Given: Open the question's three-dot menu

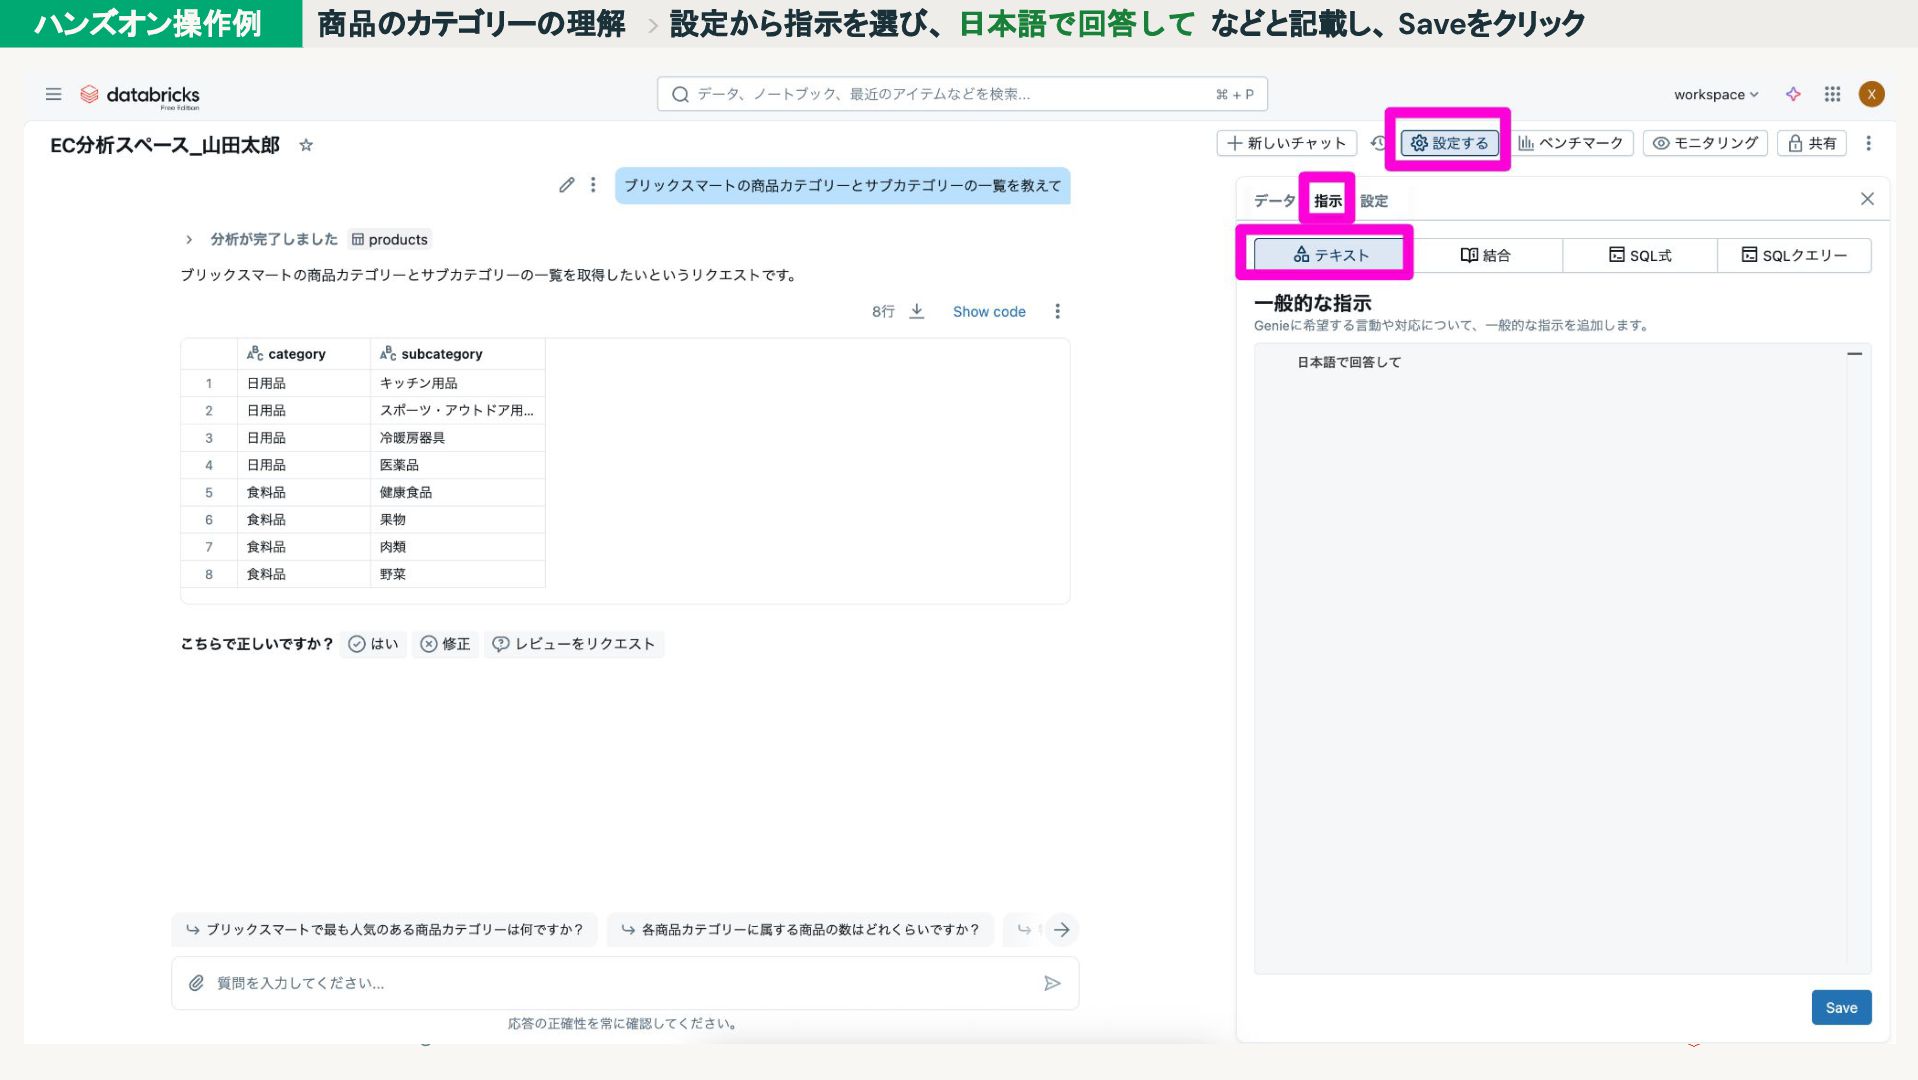Looking at the screenshot, I should 593,185.
